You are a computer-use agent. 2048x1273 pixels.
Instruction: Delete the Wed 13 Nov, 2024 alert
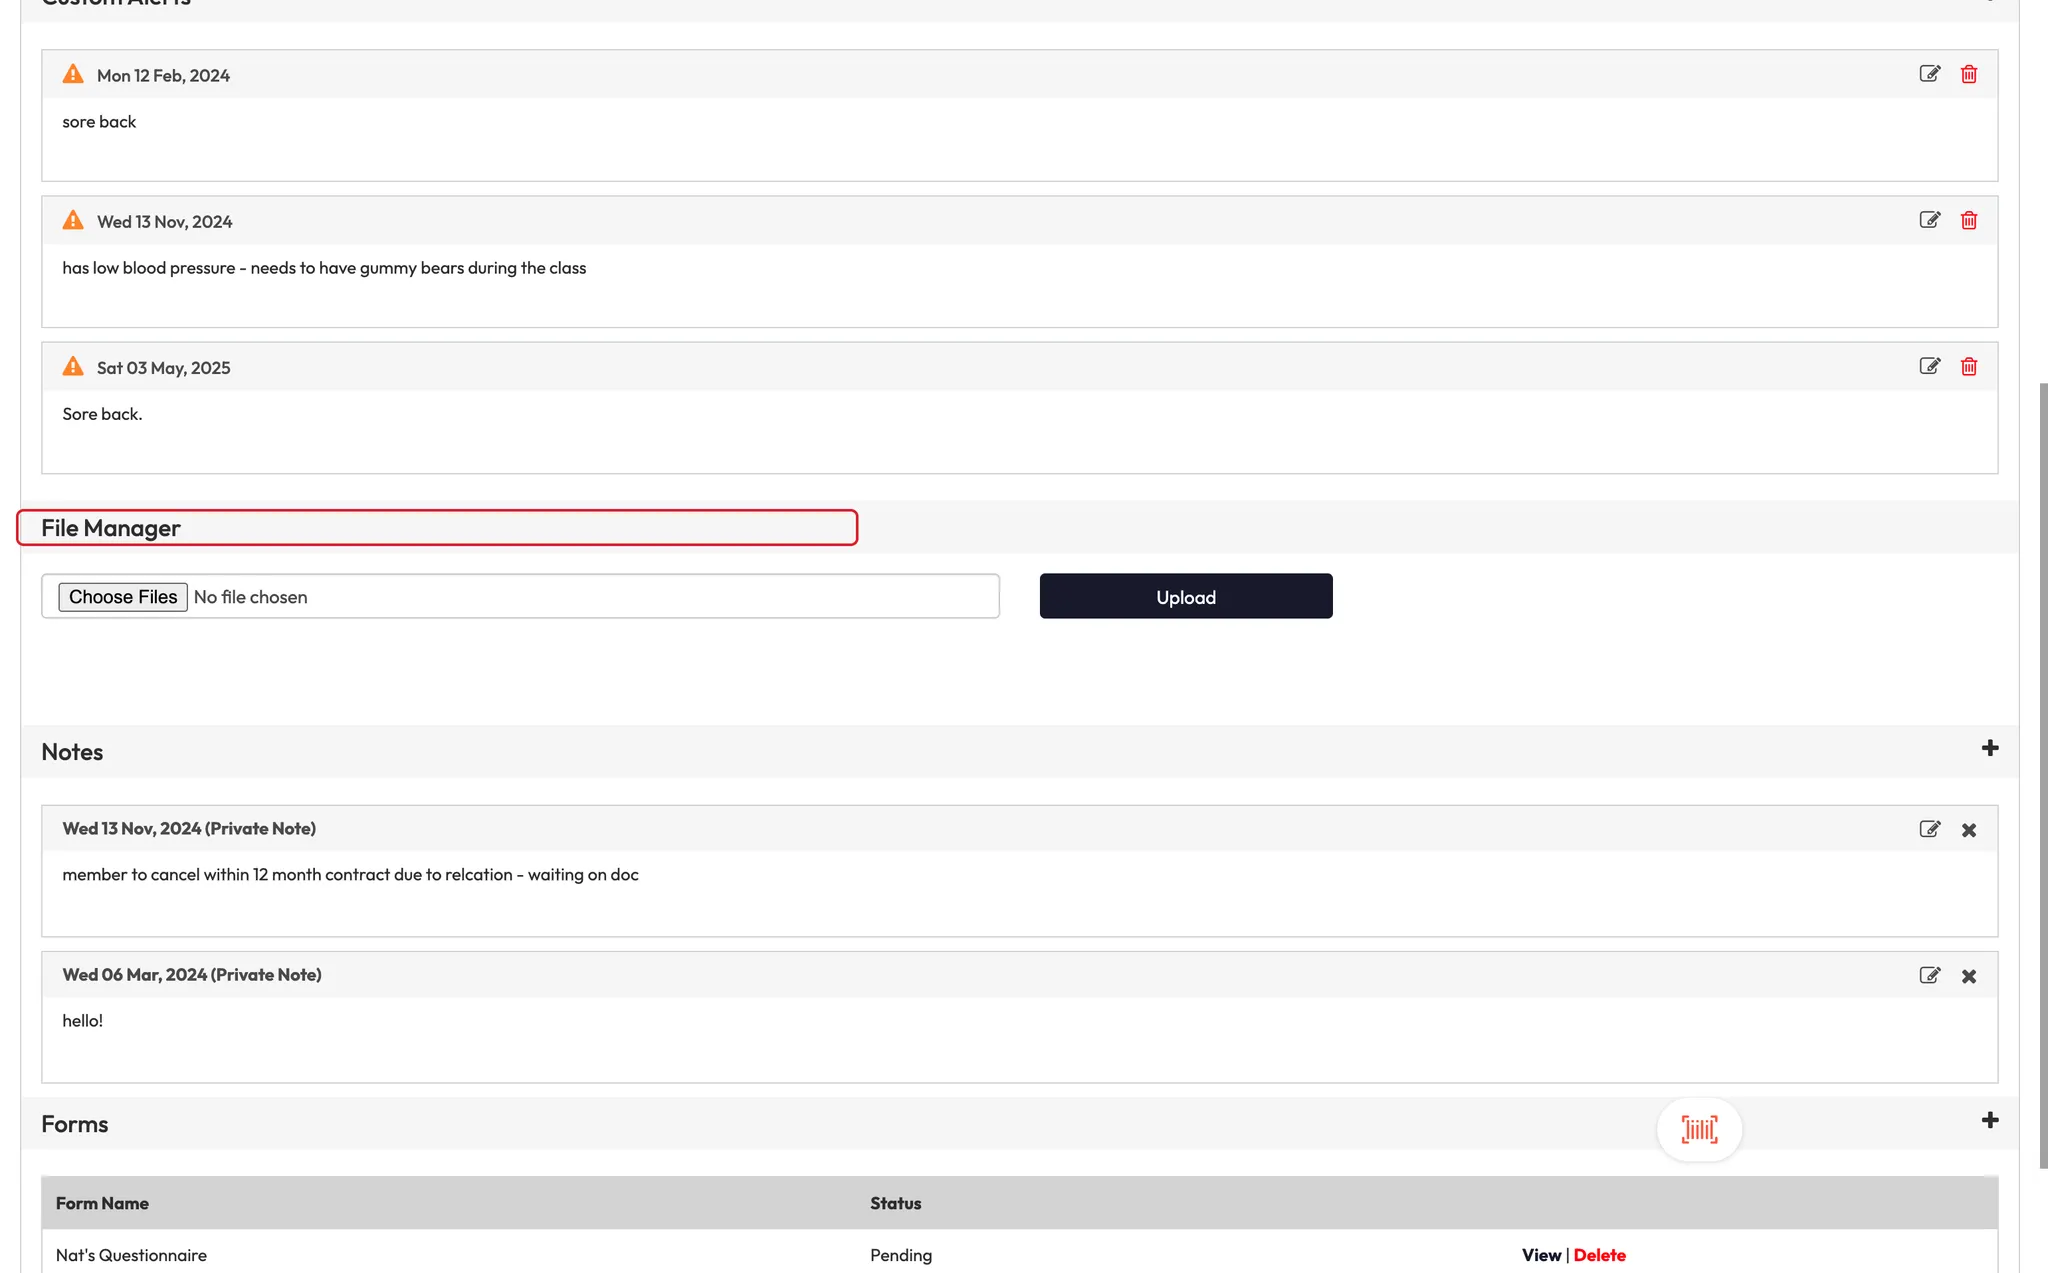click(x=1968, y=220)
